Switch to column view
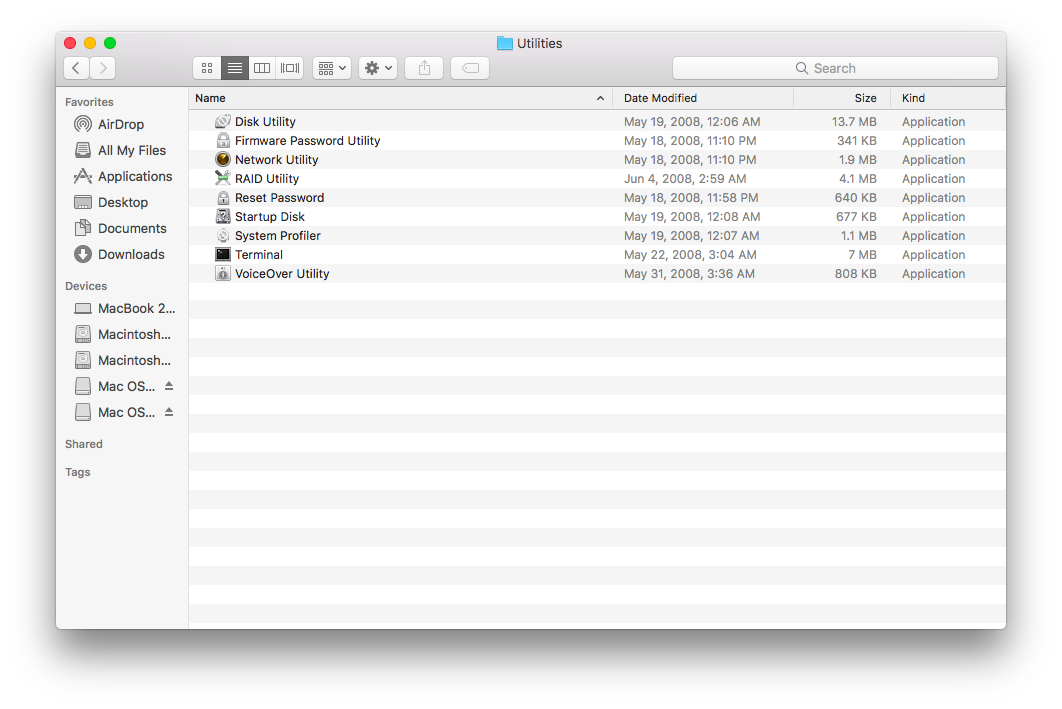 pyautogui.click(x=262, y=68)
